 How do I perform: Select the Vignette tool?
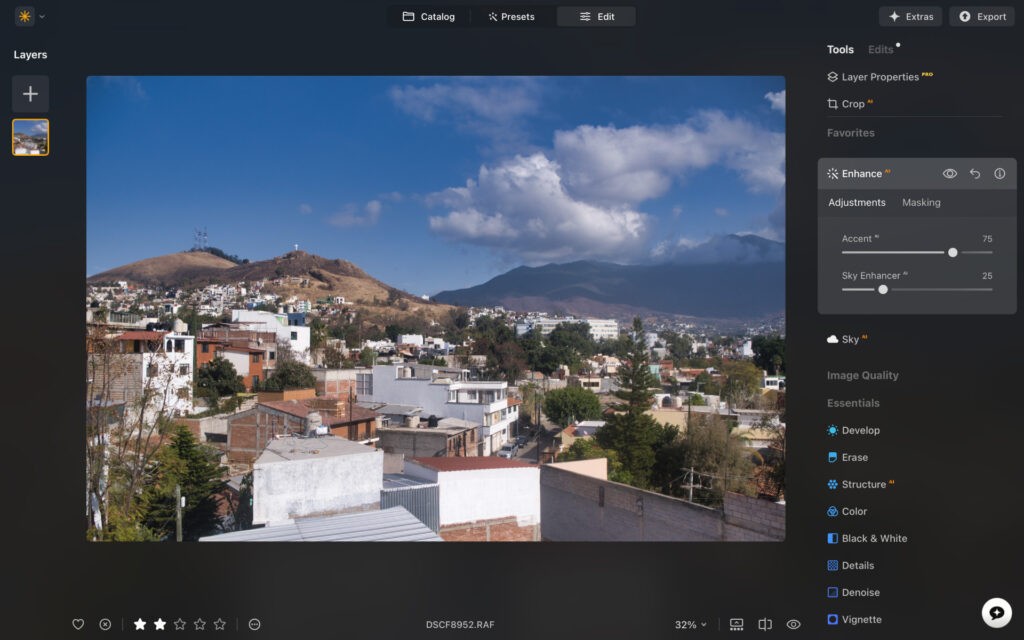tap(859, 619)
